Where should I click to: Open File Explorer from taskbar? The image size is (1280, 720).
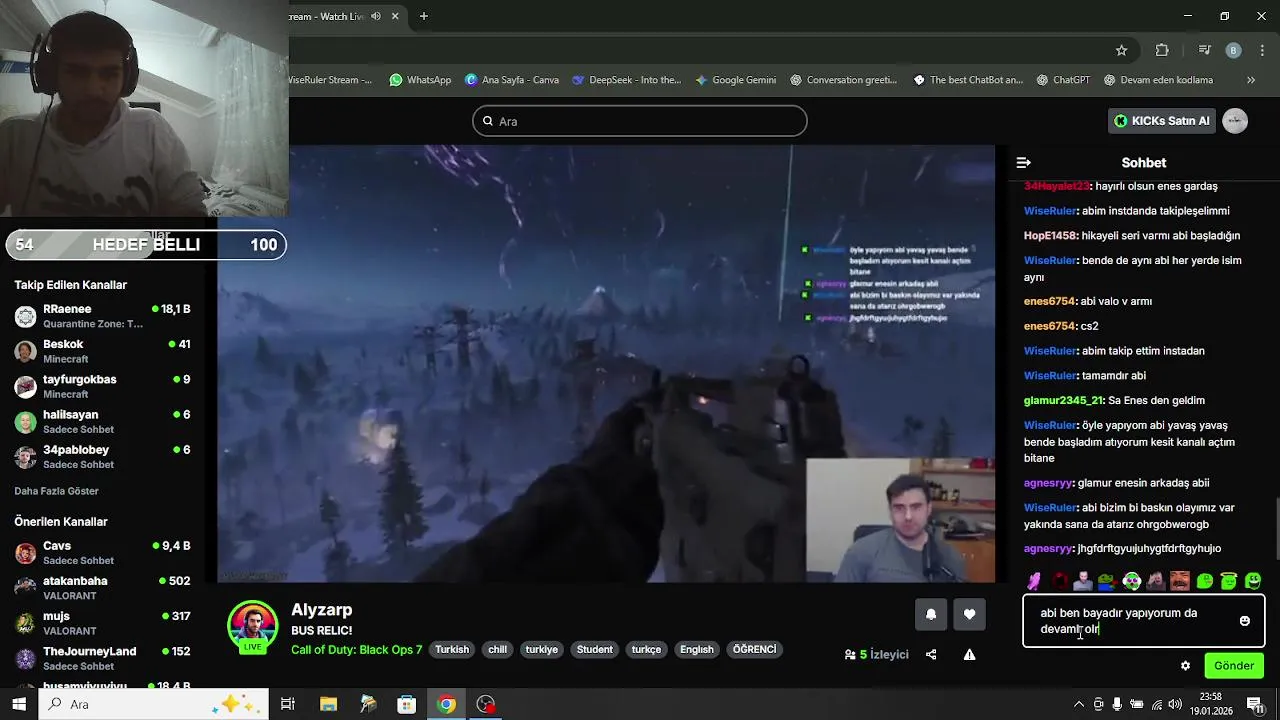[x=328, y=704]
